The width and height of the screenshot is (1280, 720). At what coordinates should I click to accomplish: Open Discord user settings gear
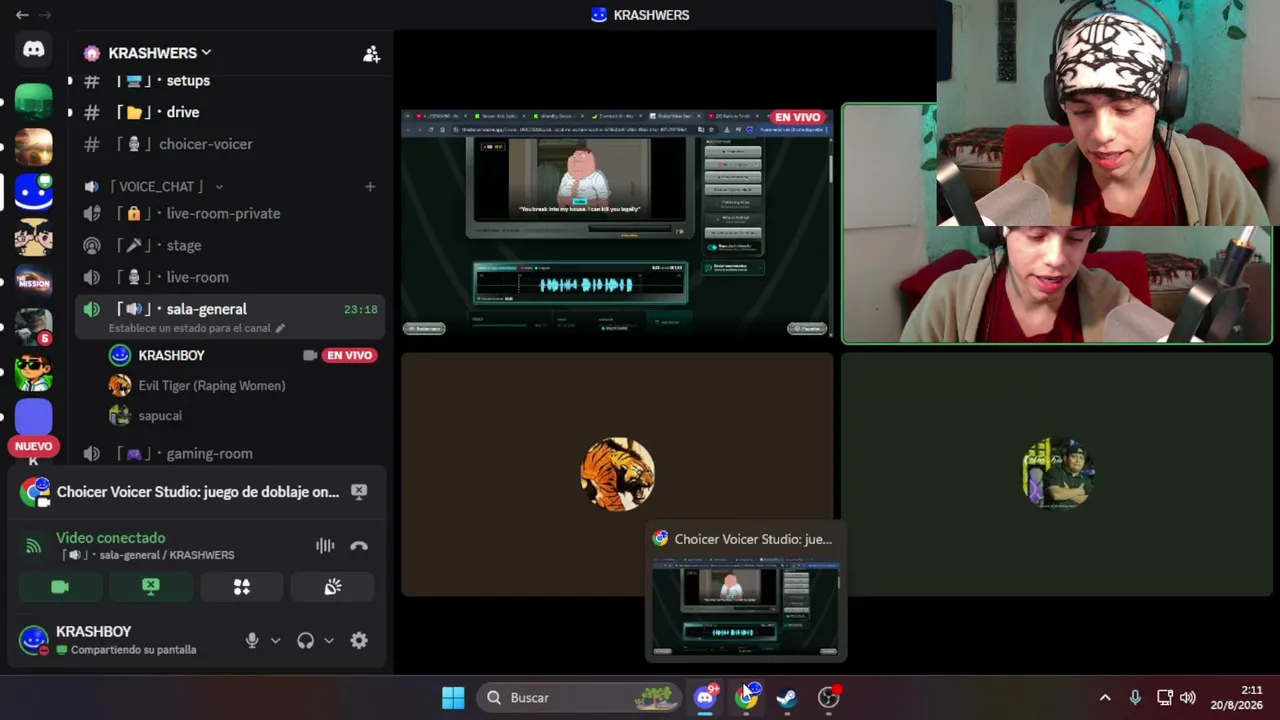click(x=359, y=641)
